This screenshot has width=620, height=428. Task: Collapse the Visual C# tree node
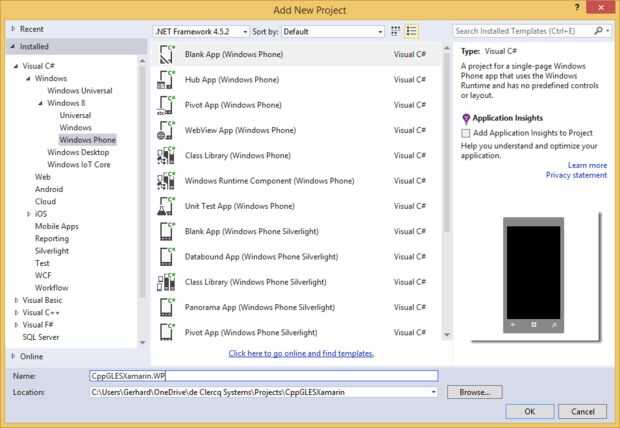point(16,66)
